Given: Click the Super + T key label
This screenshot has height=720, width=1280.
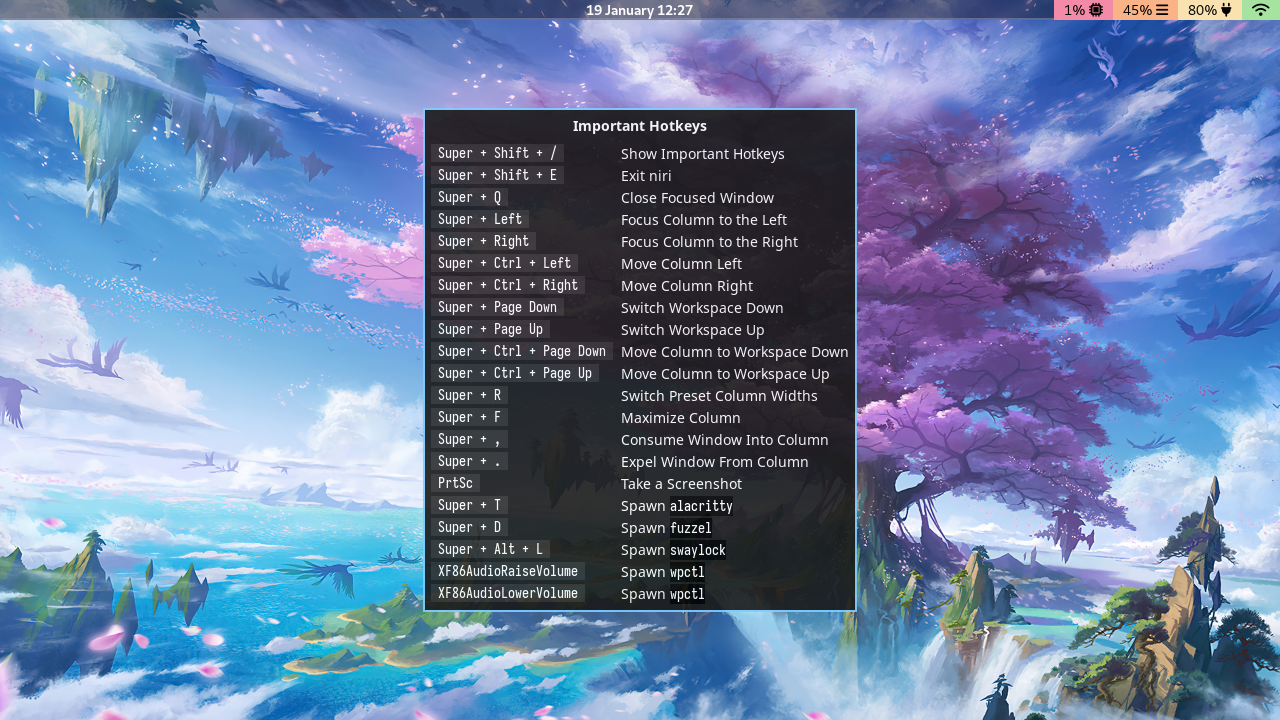Looking at the screenshot, I should pos(469,505).
